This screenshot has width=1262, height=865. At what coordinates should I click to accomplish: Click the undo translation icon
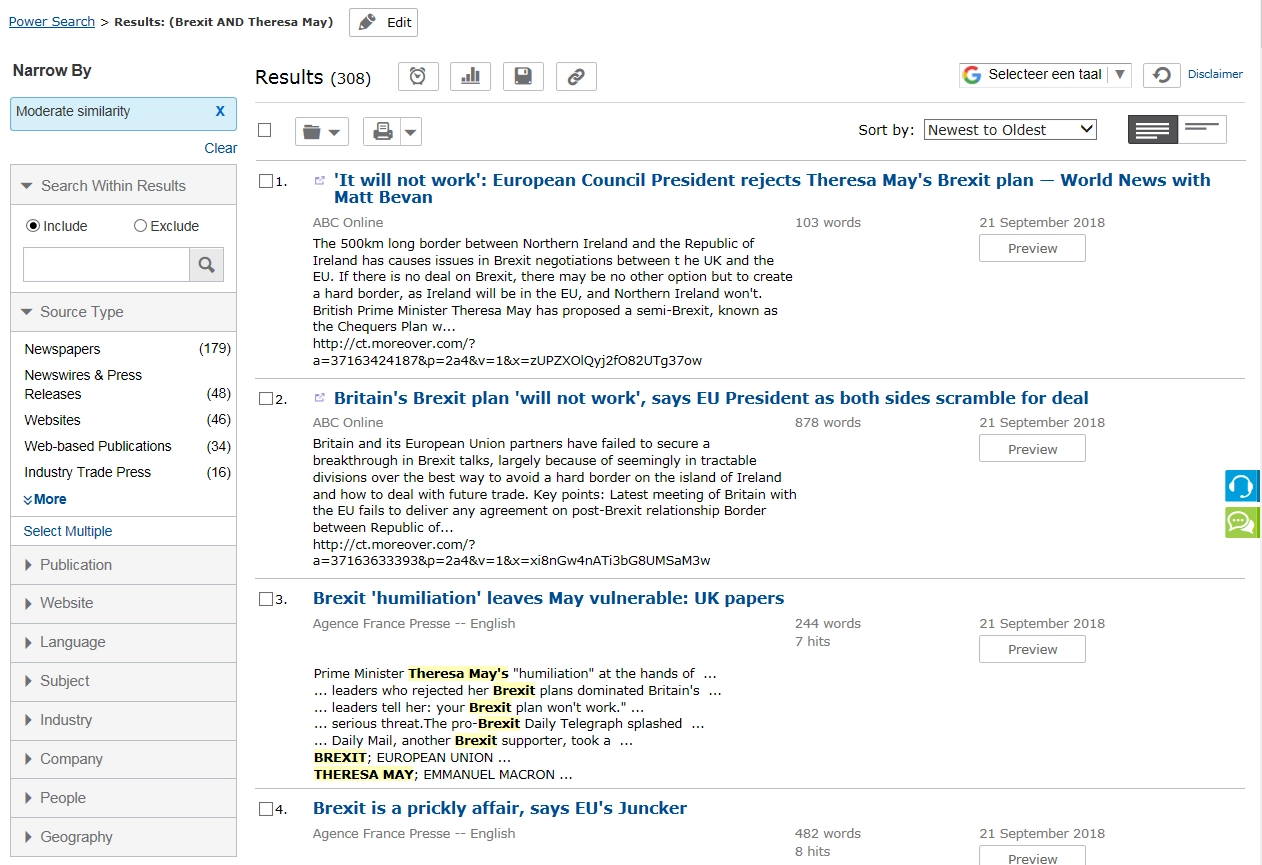point(1161,75)
